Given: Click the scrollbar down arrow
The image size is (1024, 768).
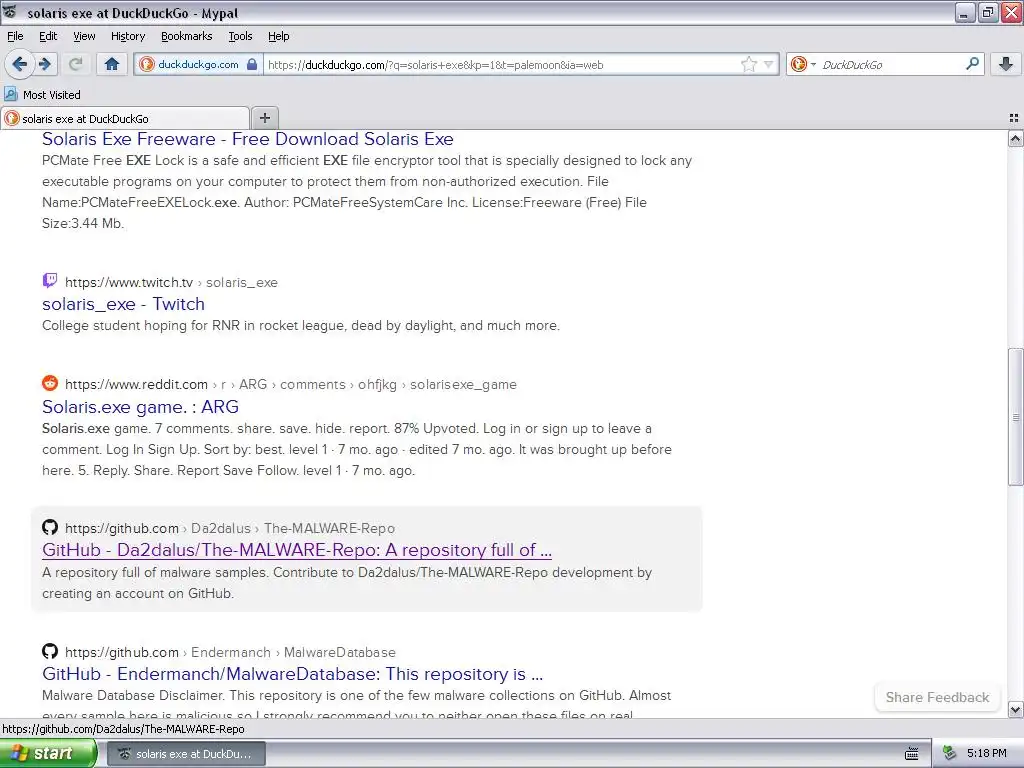Looking at the screenshot, I should tap(1015, 709).
